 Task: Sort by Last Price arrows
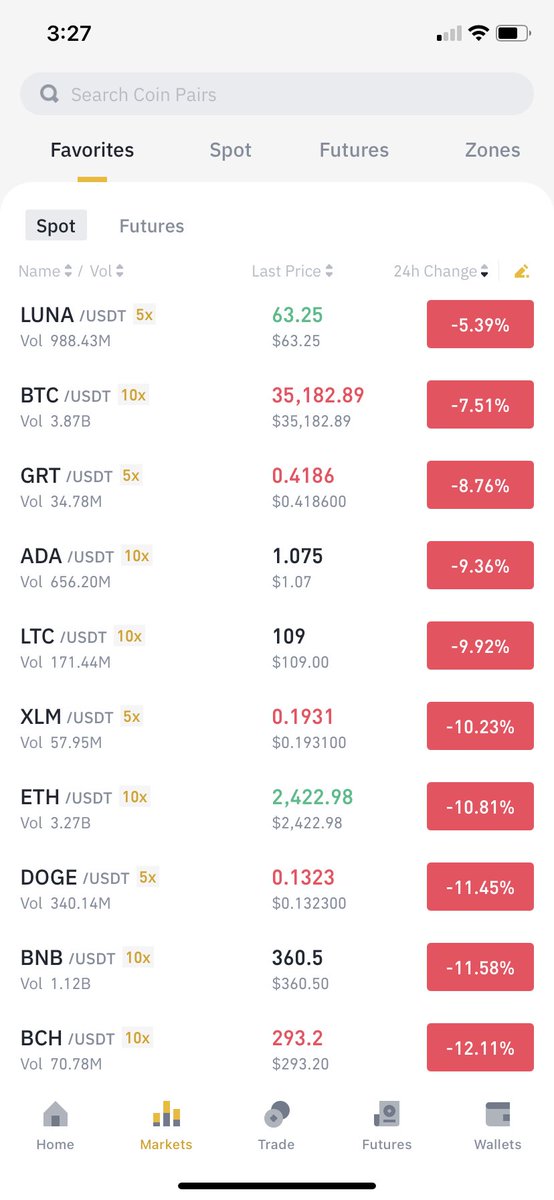(x=329, y=271)
